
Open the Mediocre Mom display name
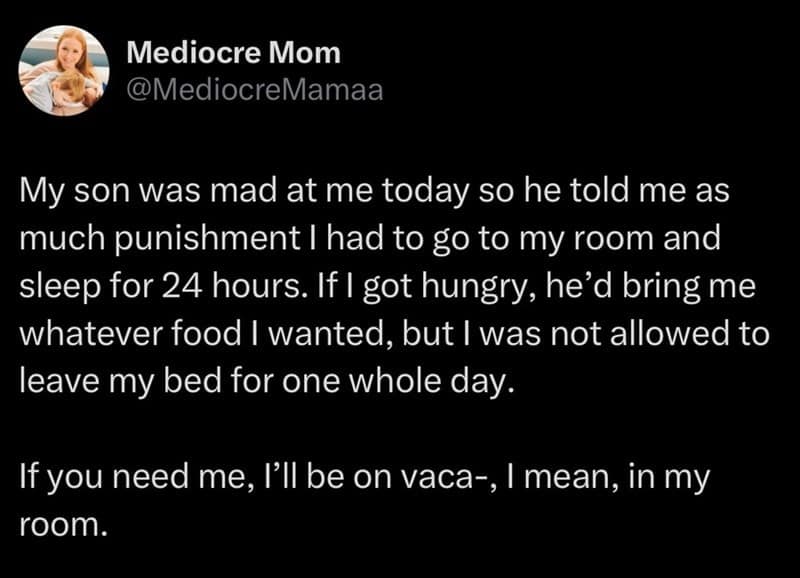click(x=233, y=52)
